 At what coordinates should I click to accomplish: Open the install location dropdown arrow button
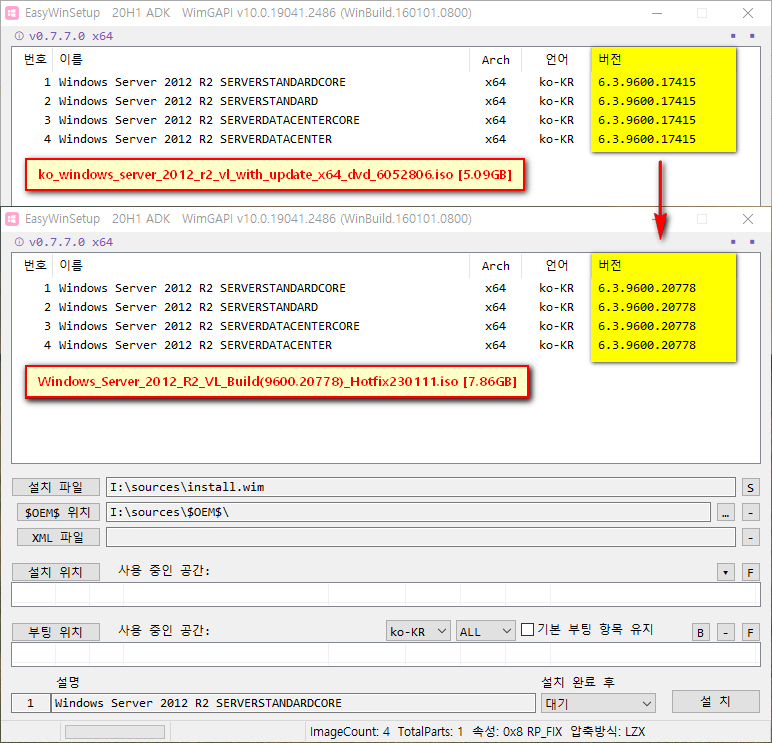pyautogui.click(x=726, y=572)
